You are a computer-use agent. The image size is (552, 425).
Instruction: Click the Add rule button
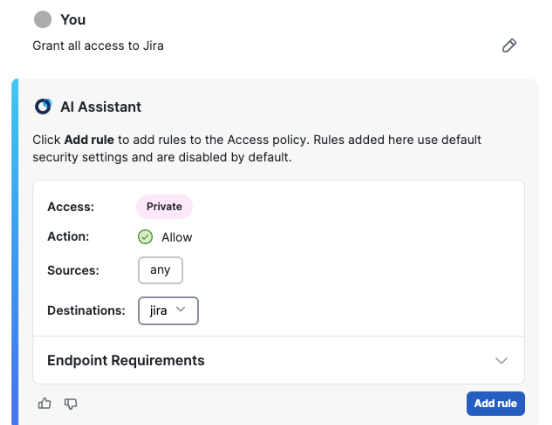(496, 404)
